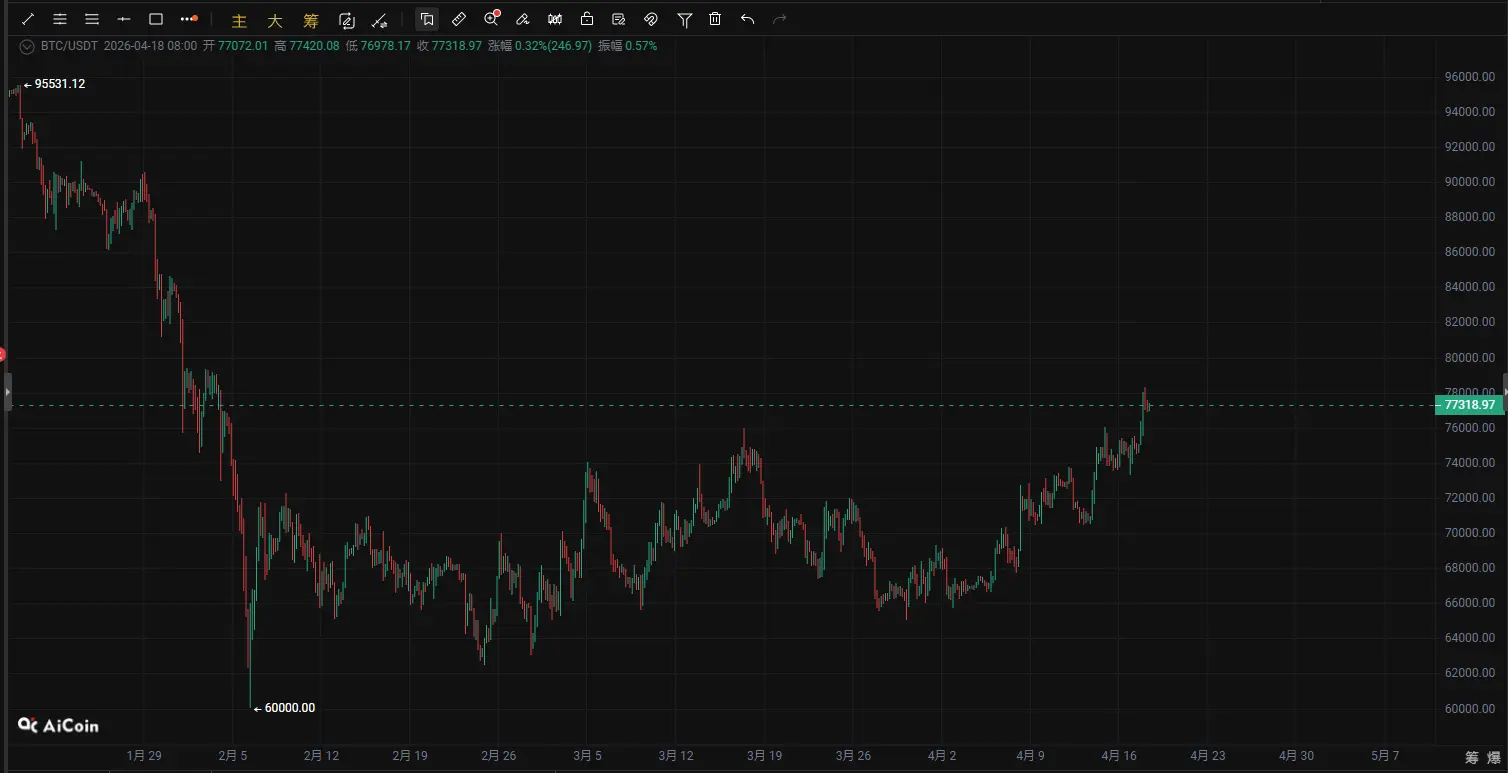
Task: Click the 96000.00 price axis label
Action: coord(1470,77)
